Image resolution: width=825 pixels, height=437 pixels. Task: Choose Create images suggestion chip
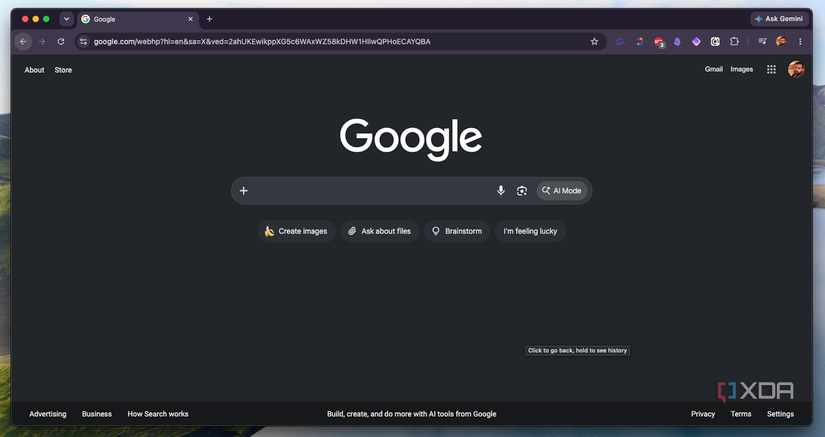click(296, 231)
